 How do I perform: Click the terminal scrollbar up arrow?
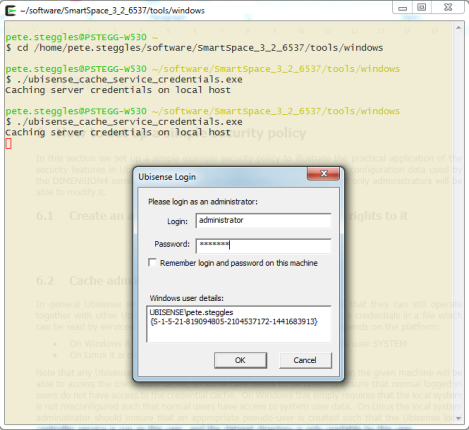coord(459,28)
